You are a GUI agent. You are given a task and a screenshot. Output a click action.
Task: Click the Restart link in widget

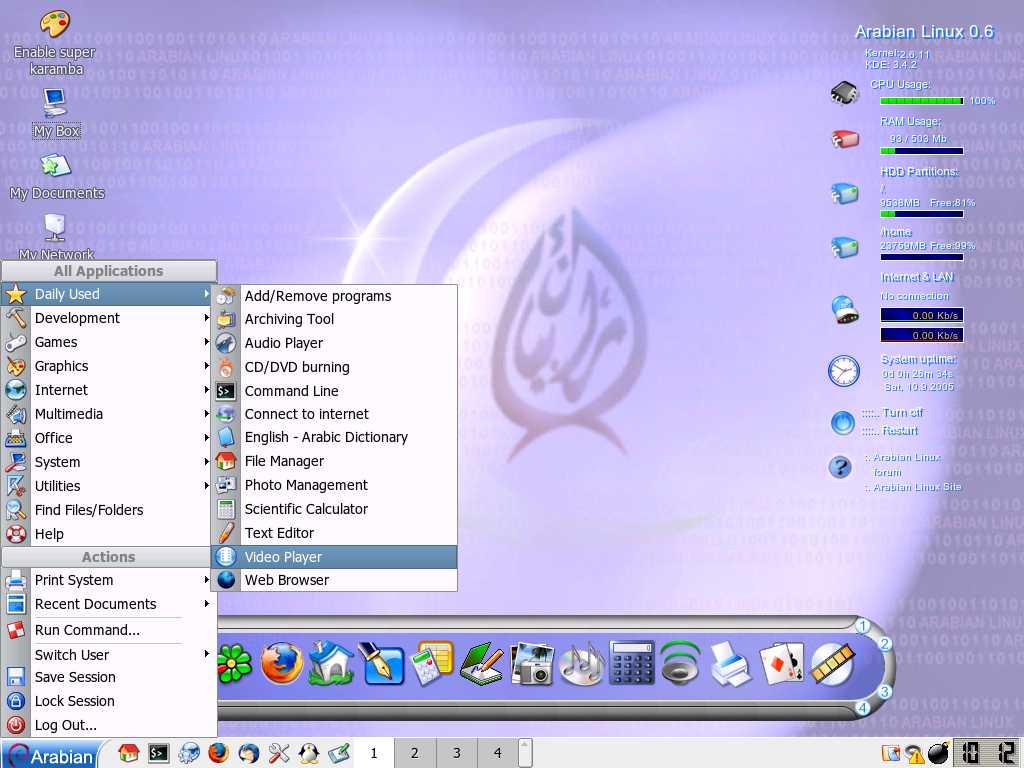pos(900,430)
